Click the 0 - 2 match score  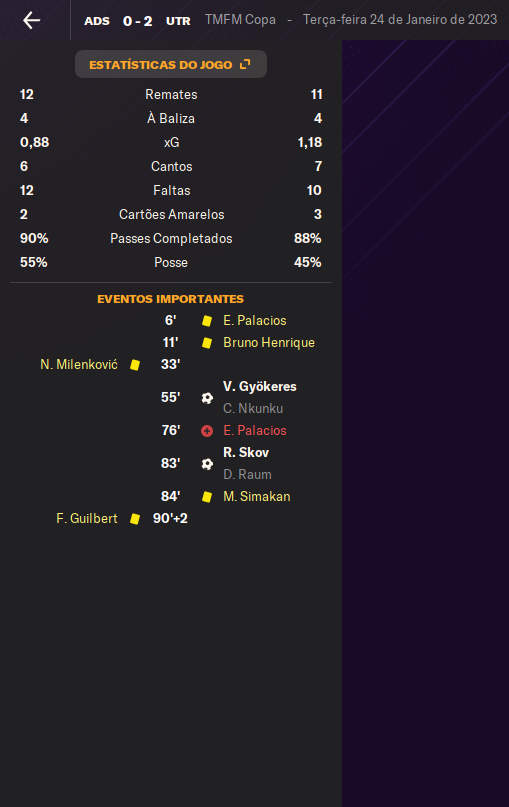pyautogui.click(x=137, y=21)
